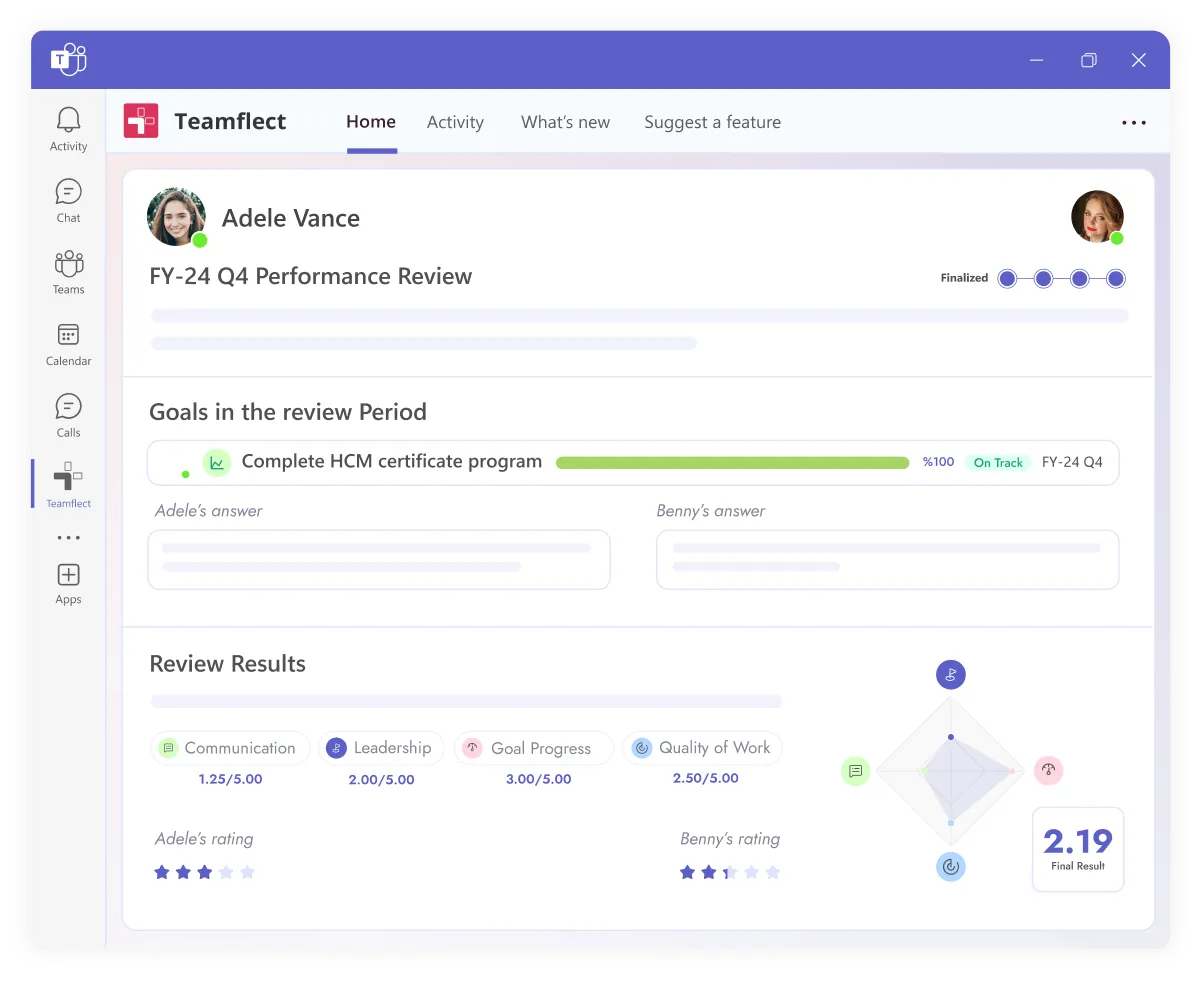Click the 1.25/5.00 Communication score
The image size is (1201, 981).
(230, 779)
